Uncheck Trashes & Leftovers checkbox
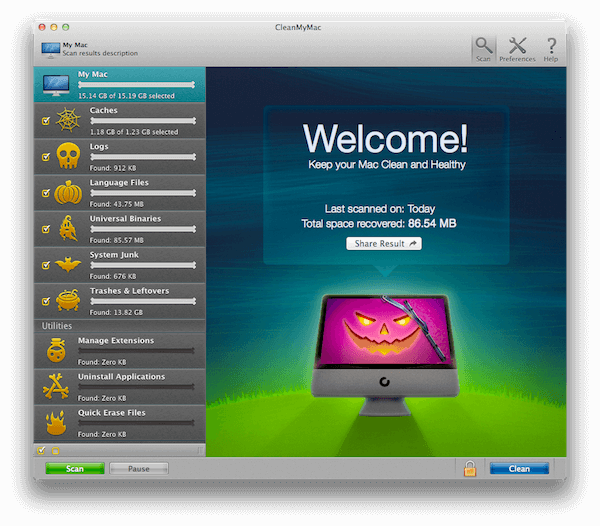 click(46, 301)
